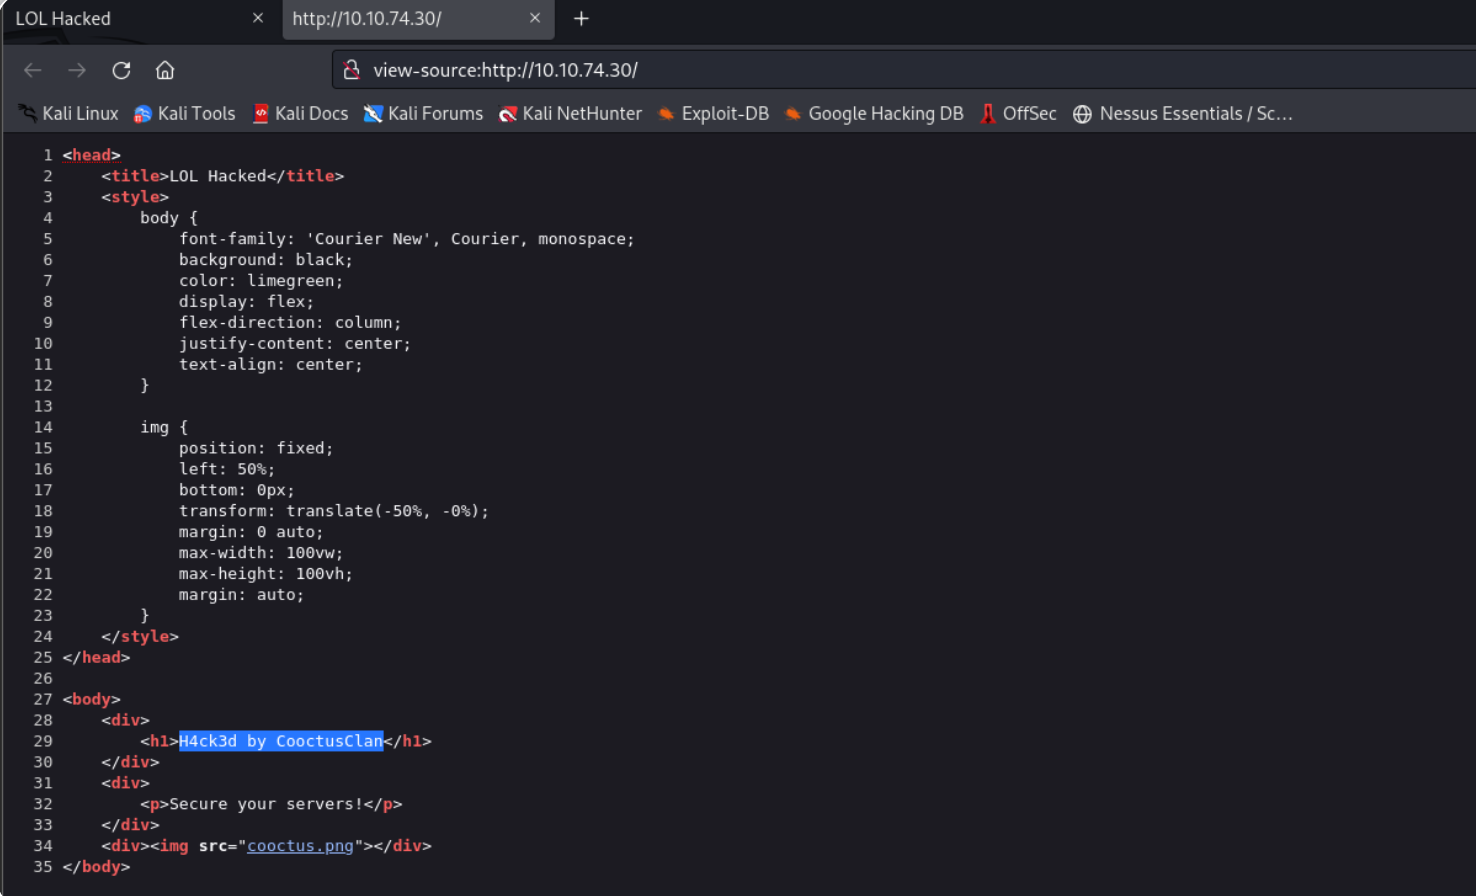Click the <div> tag on line 31
The image size is (1476, 896).
(x=125, y=783)
